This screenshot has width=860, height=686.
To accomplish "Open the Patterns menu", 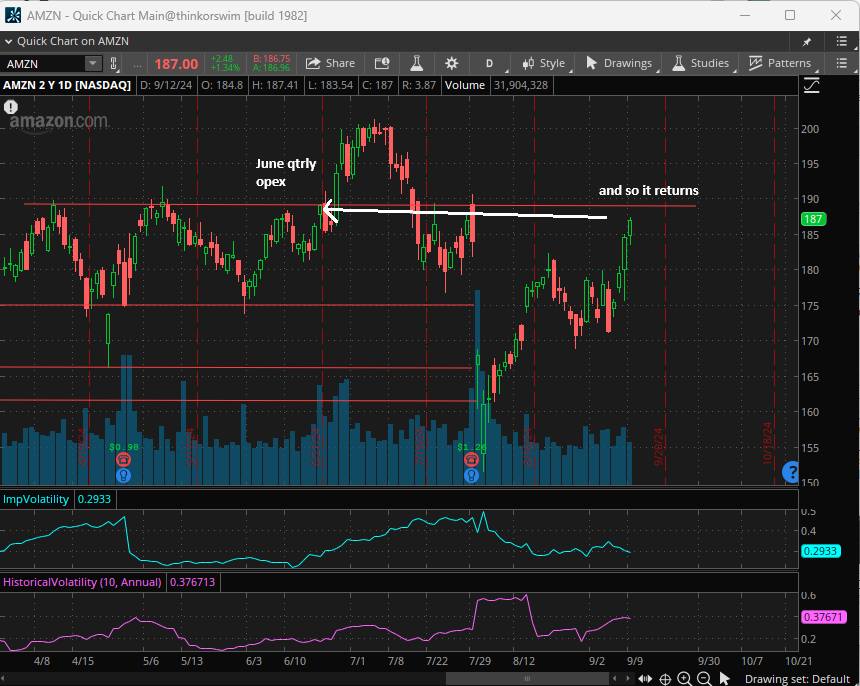I will point(779,63).
